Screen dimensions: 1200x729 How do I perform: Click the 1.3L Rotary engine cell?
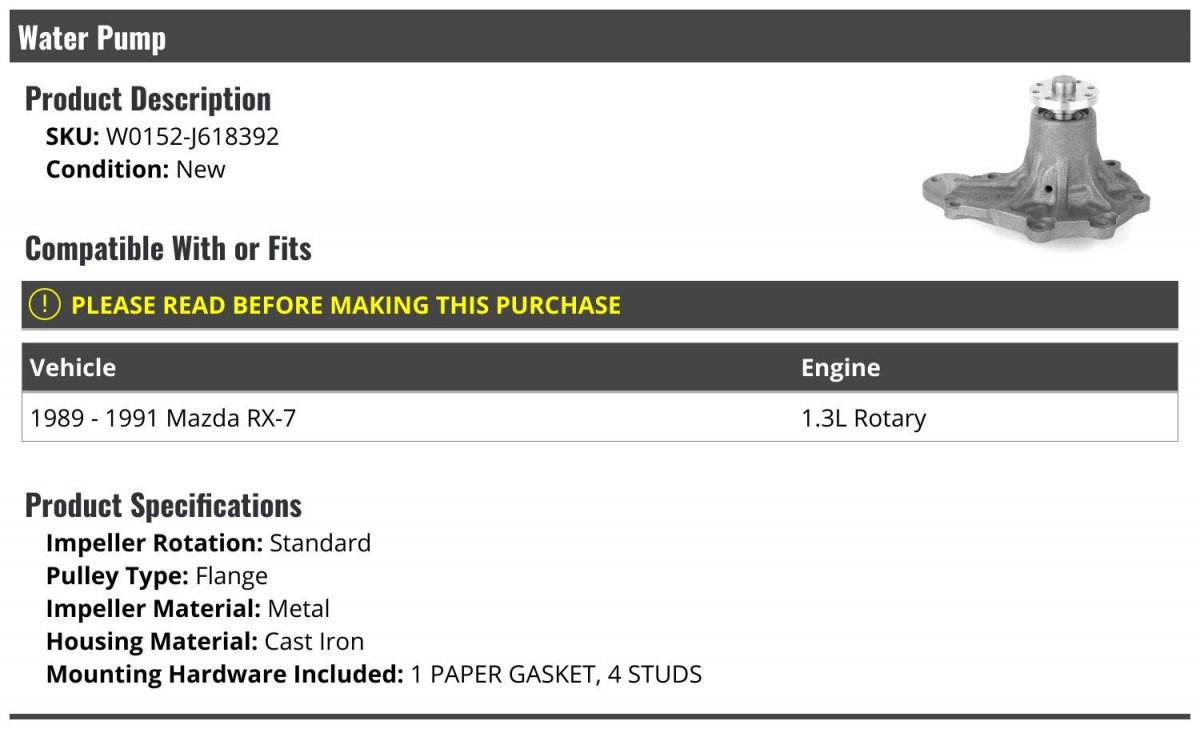pos(864,418)
